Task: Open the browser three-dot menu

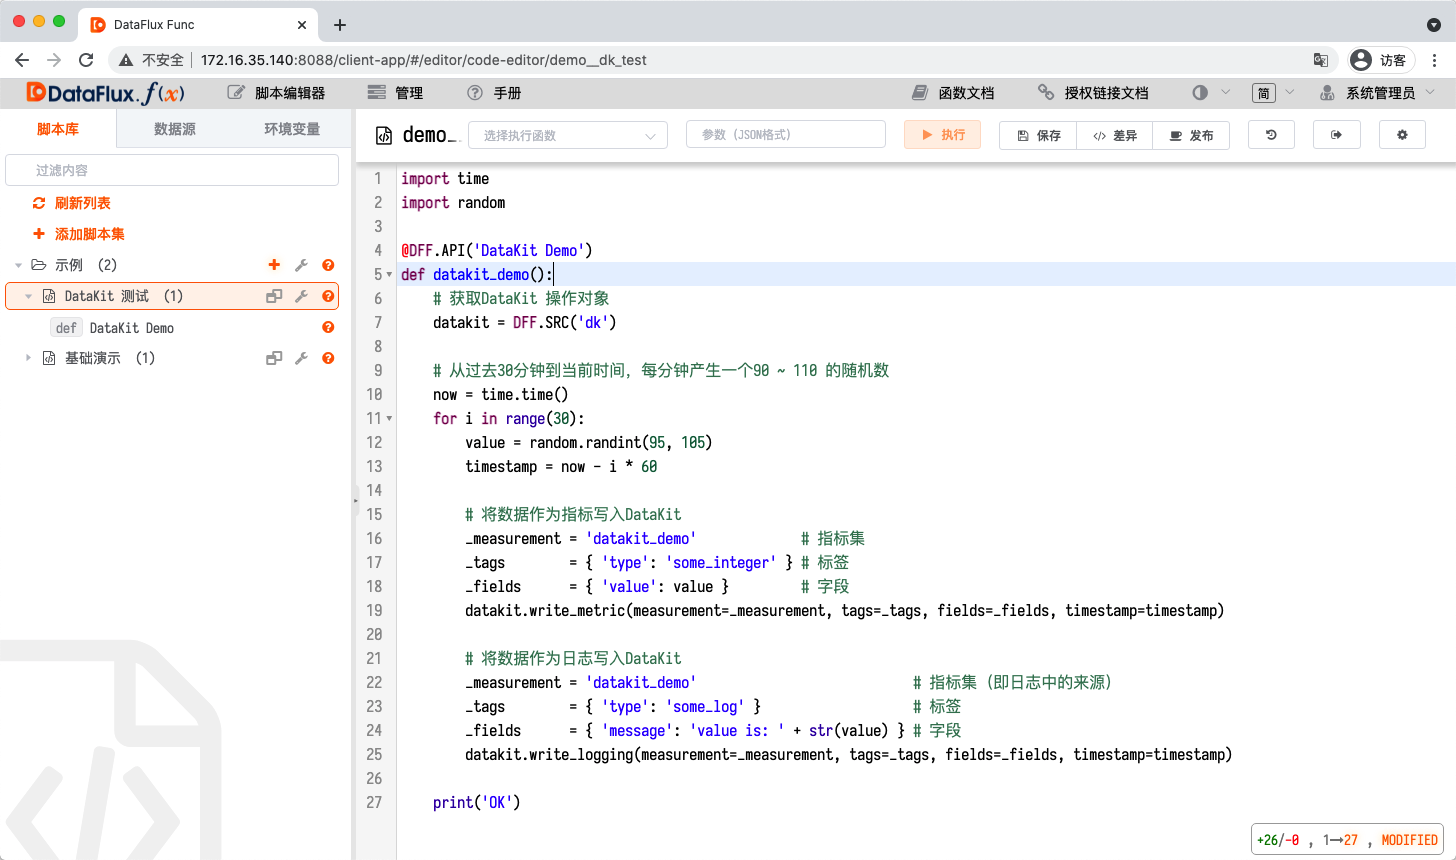Action: pos(1435,60)
